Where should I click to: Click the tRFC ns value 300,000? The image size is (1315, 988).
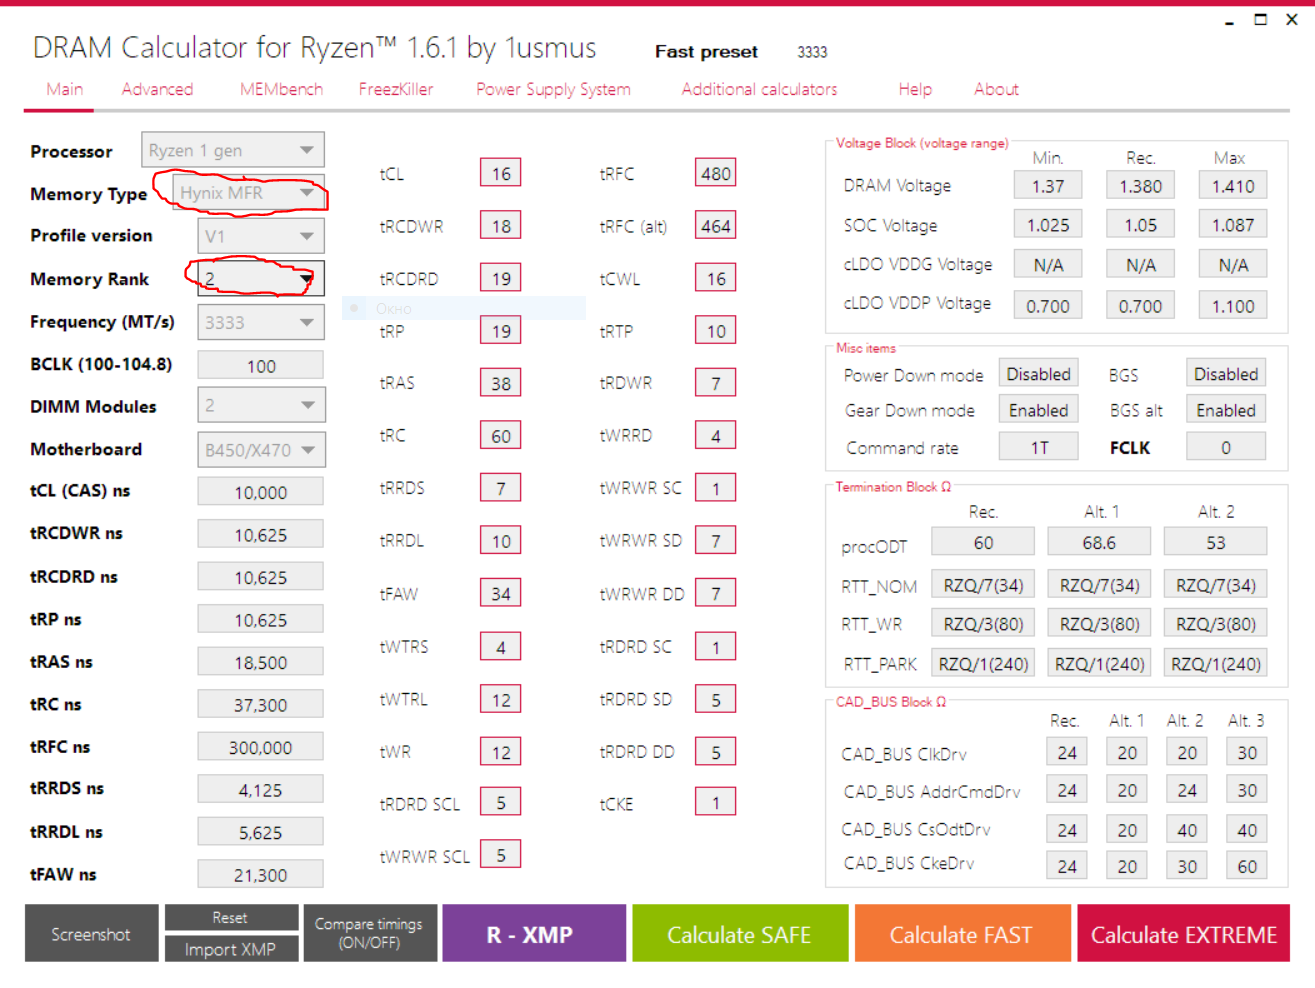[x=261, y=747]
